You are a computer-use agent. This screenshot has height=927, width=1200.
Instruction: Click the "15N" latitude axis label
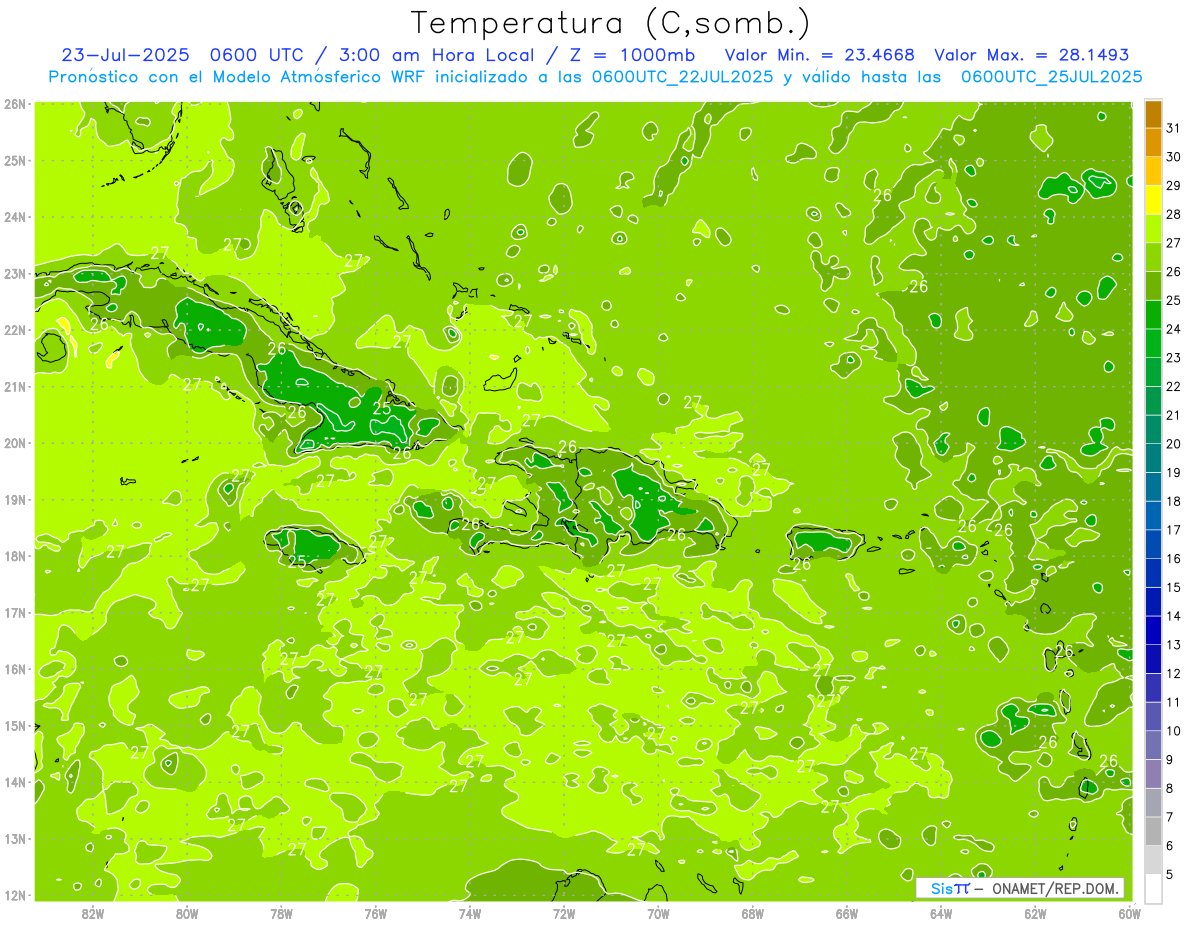click(x=14, y=725)
